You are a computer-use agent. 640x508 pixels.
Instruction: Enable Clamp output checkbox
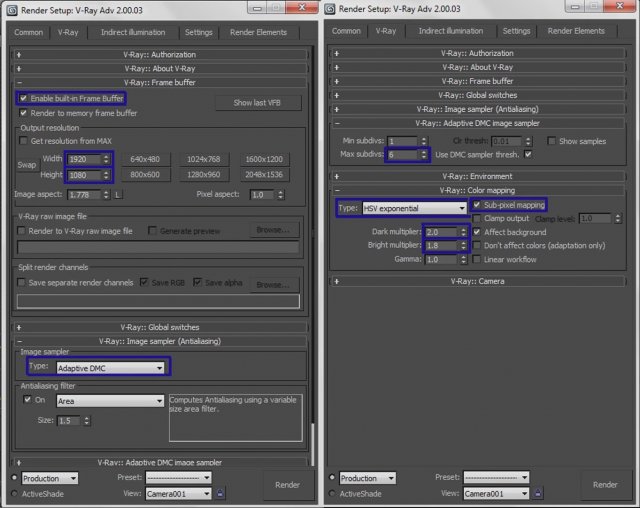click(476, 218)
